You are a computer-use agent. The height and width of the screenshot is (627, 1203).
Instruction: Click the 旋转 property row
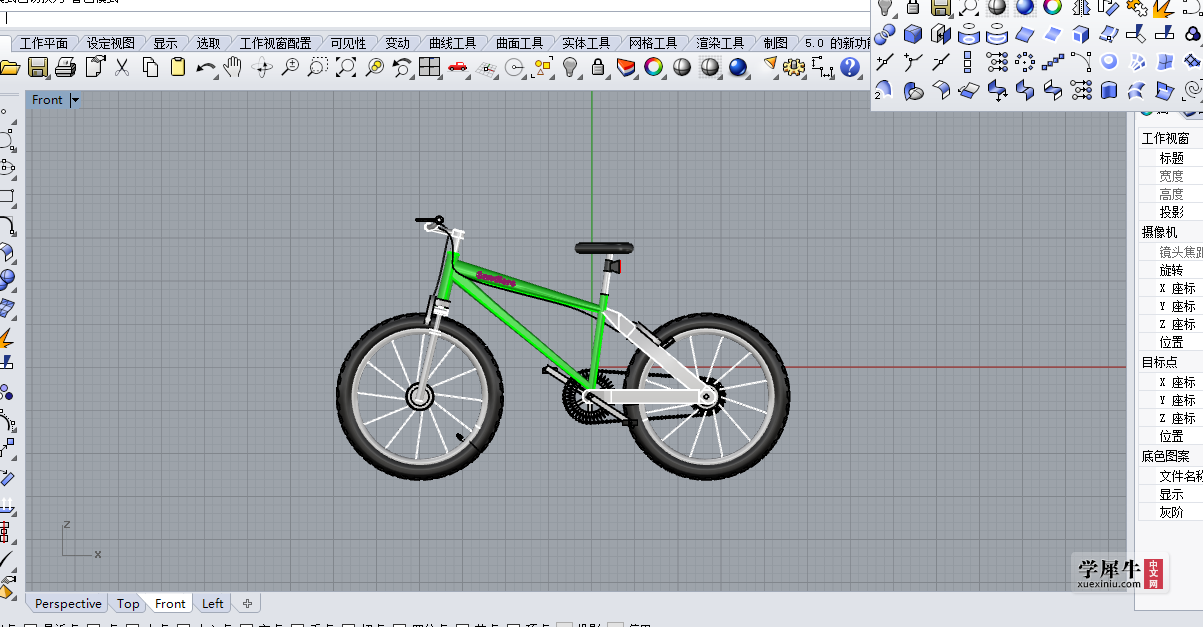tap(1171, 270)
